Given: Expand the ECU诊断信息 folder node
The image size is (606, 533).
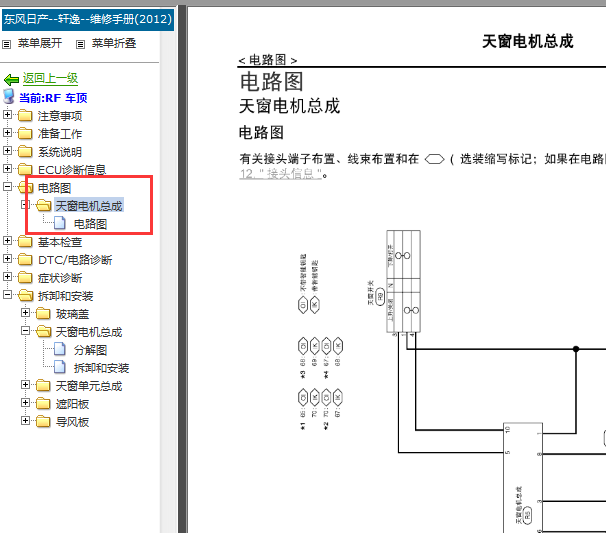Looking at the screenshot, I should pos(7,169).
